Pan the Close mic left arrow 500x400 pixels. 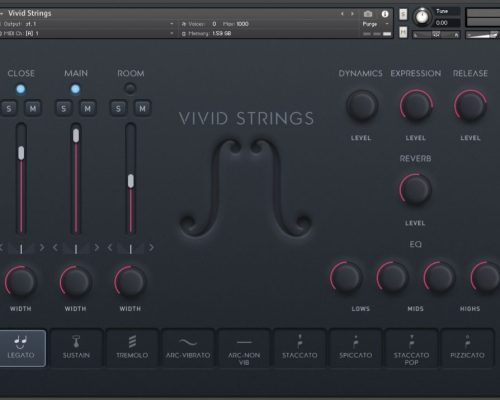pos(1,247)
